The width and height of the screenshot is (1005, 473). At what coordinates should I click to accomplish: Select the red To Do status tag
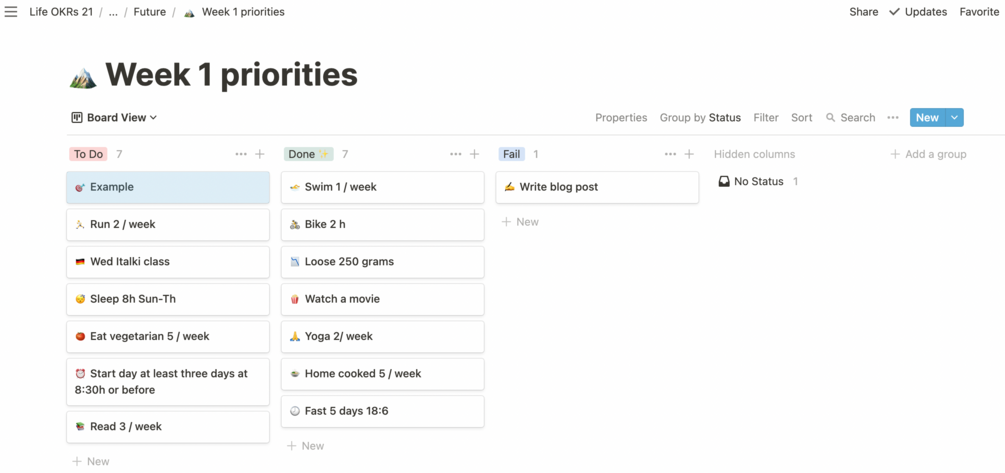pos(88,154)
